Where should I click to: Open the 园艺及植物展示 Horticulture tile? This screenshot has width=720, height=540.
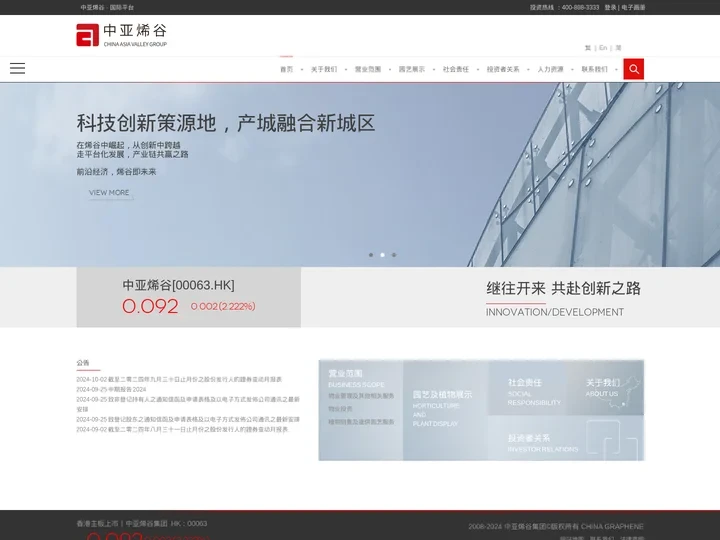click(x=444, y=410)
